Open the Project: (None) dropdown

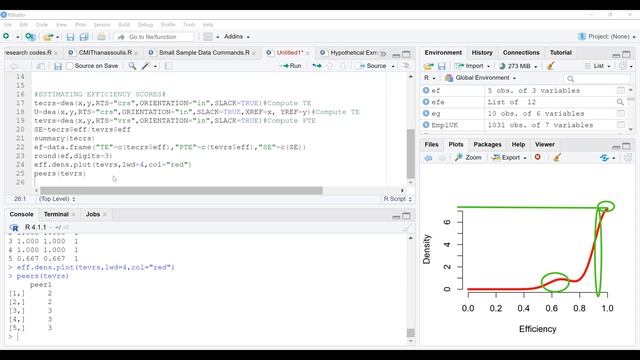coord(607,37)
